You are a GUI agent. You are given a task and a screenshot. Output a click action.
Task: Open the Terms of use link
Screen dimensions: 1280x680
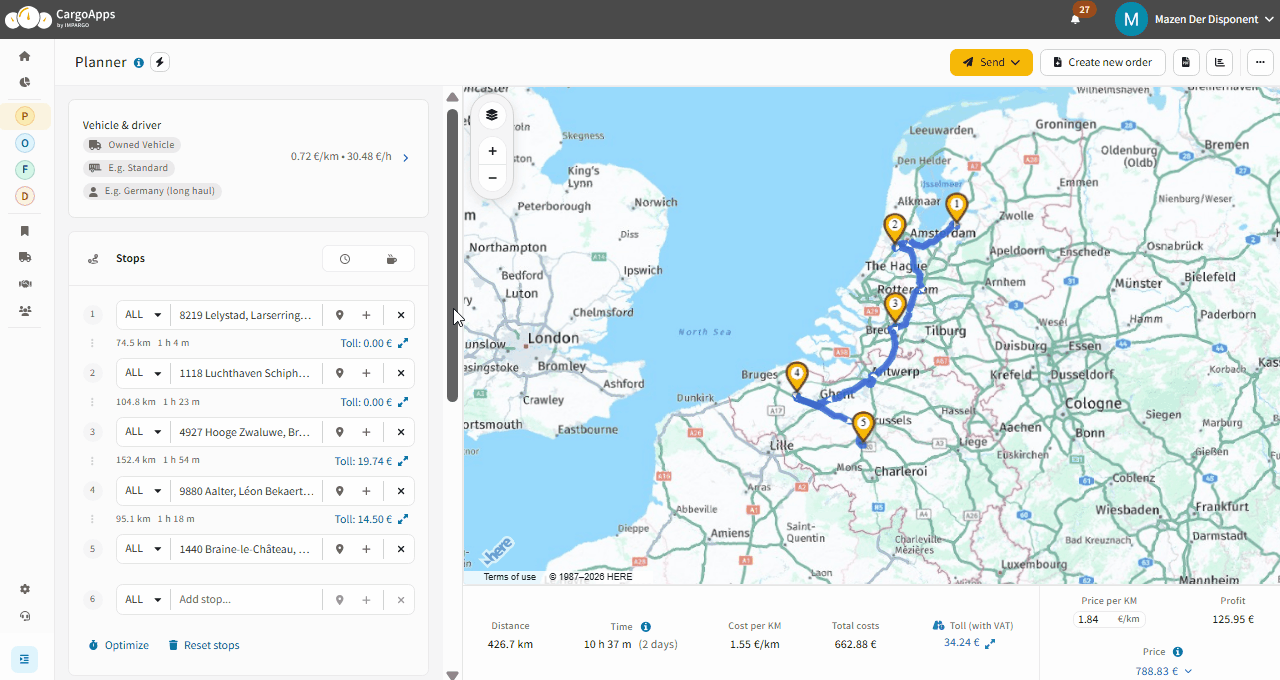(x=510, y=577)
